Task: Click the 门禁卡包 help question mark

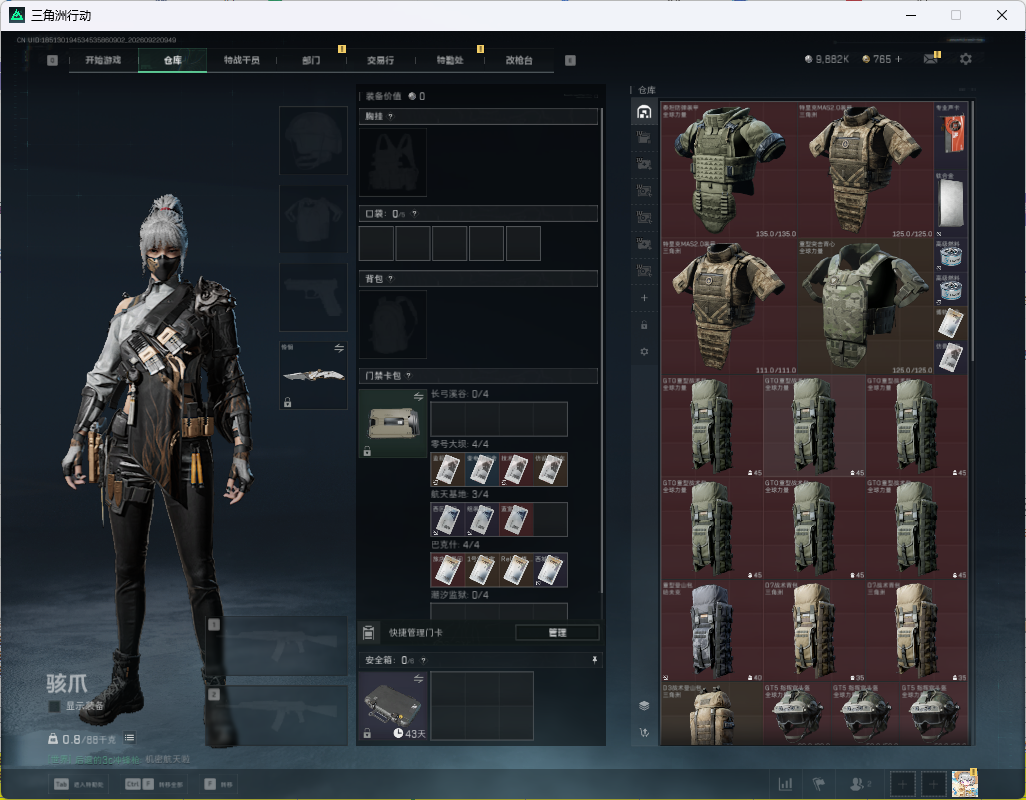Action: [x=408, y=375]
